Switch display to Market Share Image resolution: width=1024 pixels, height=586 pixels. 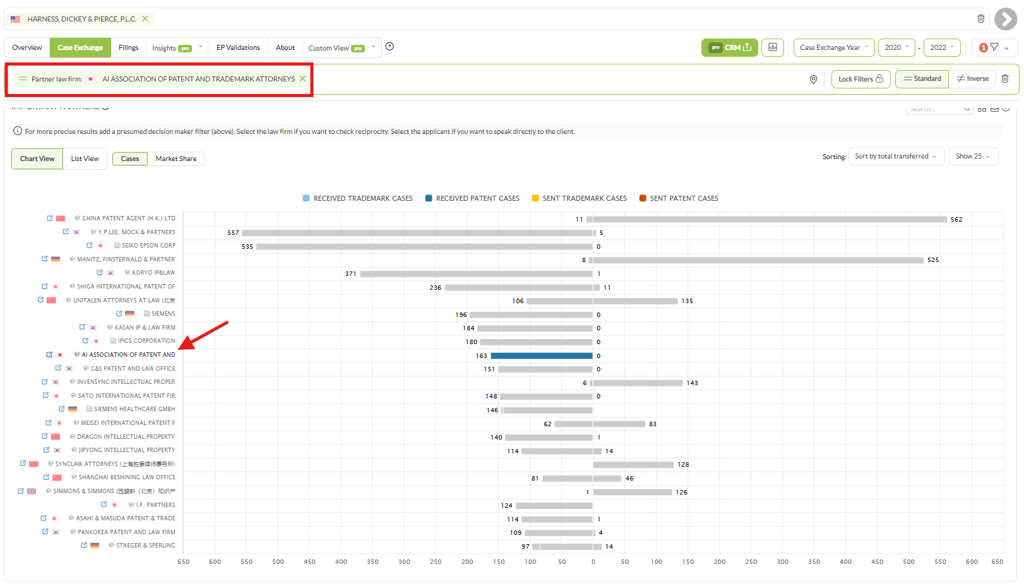tap(176, 159)
